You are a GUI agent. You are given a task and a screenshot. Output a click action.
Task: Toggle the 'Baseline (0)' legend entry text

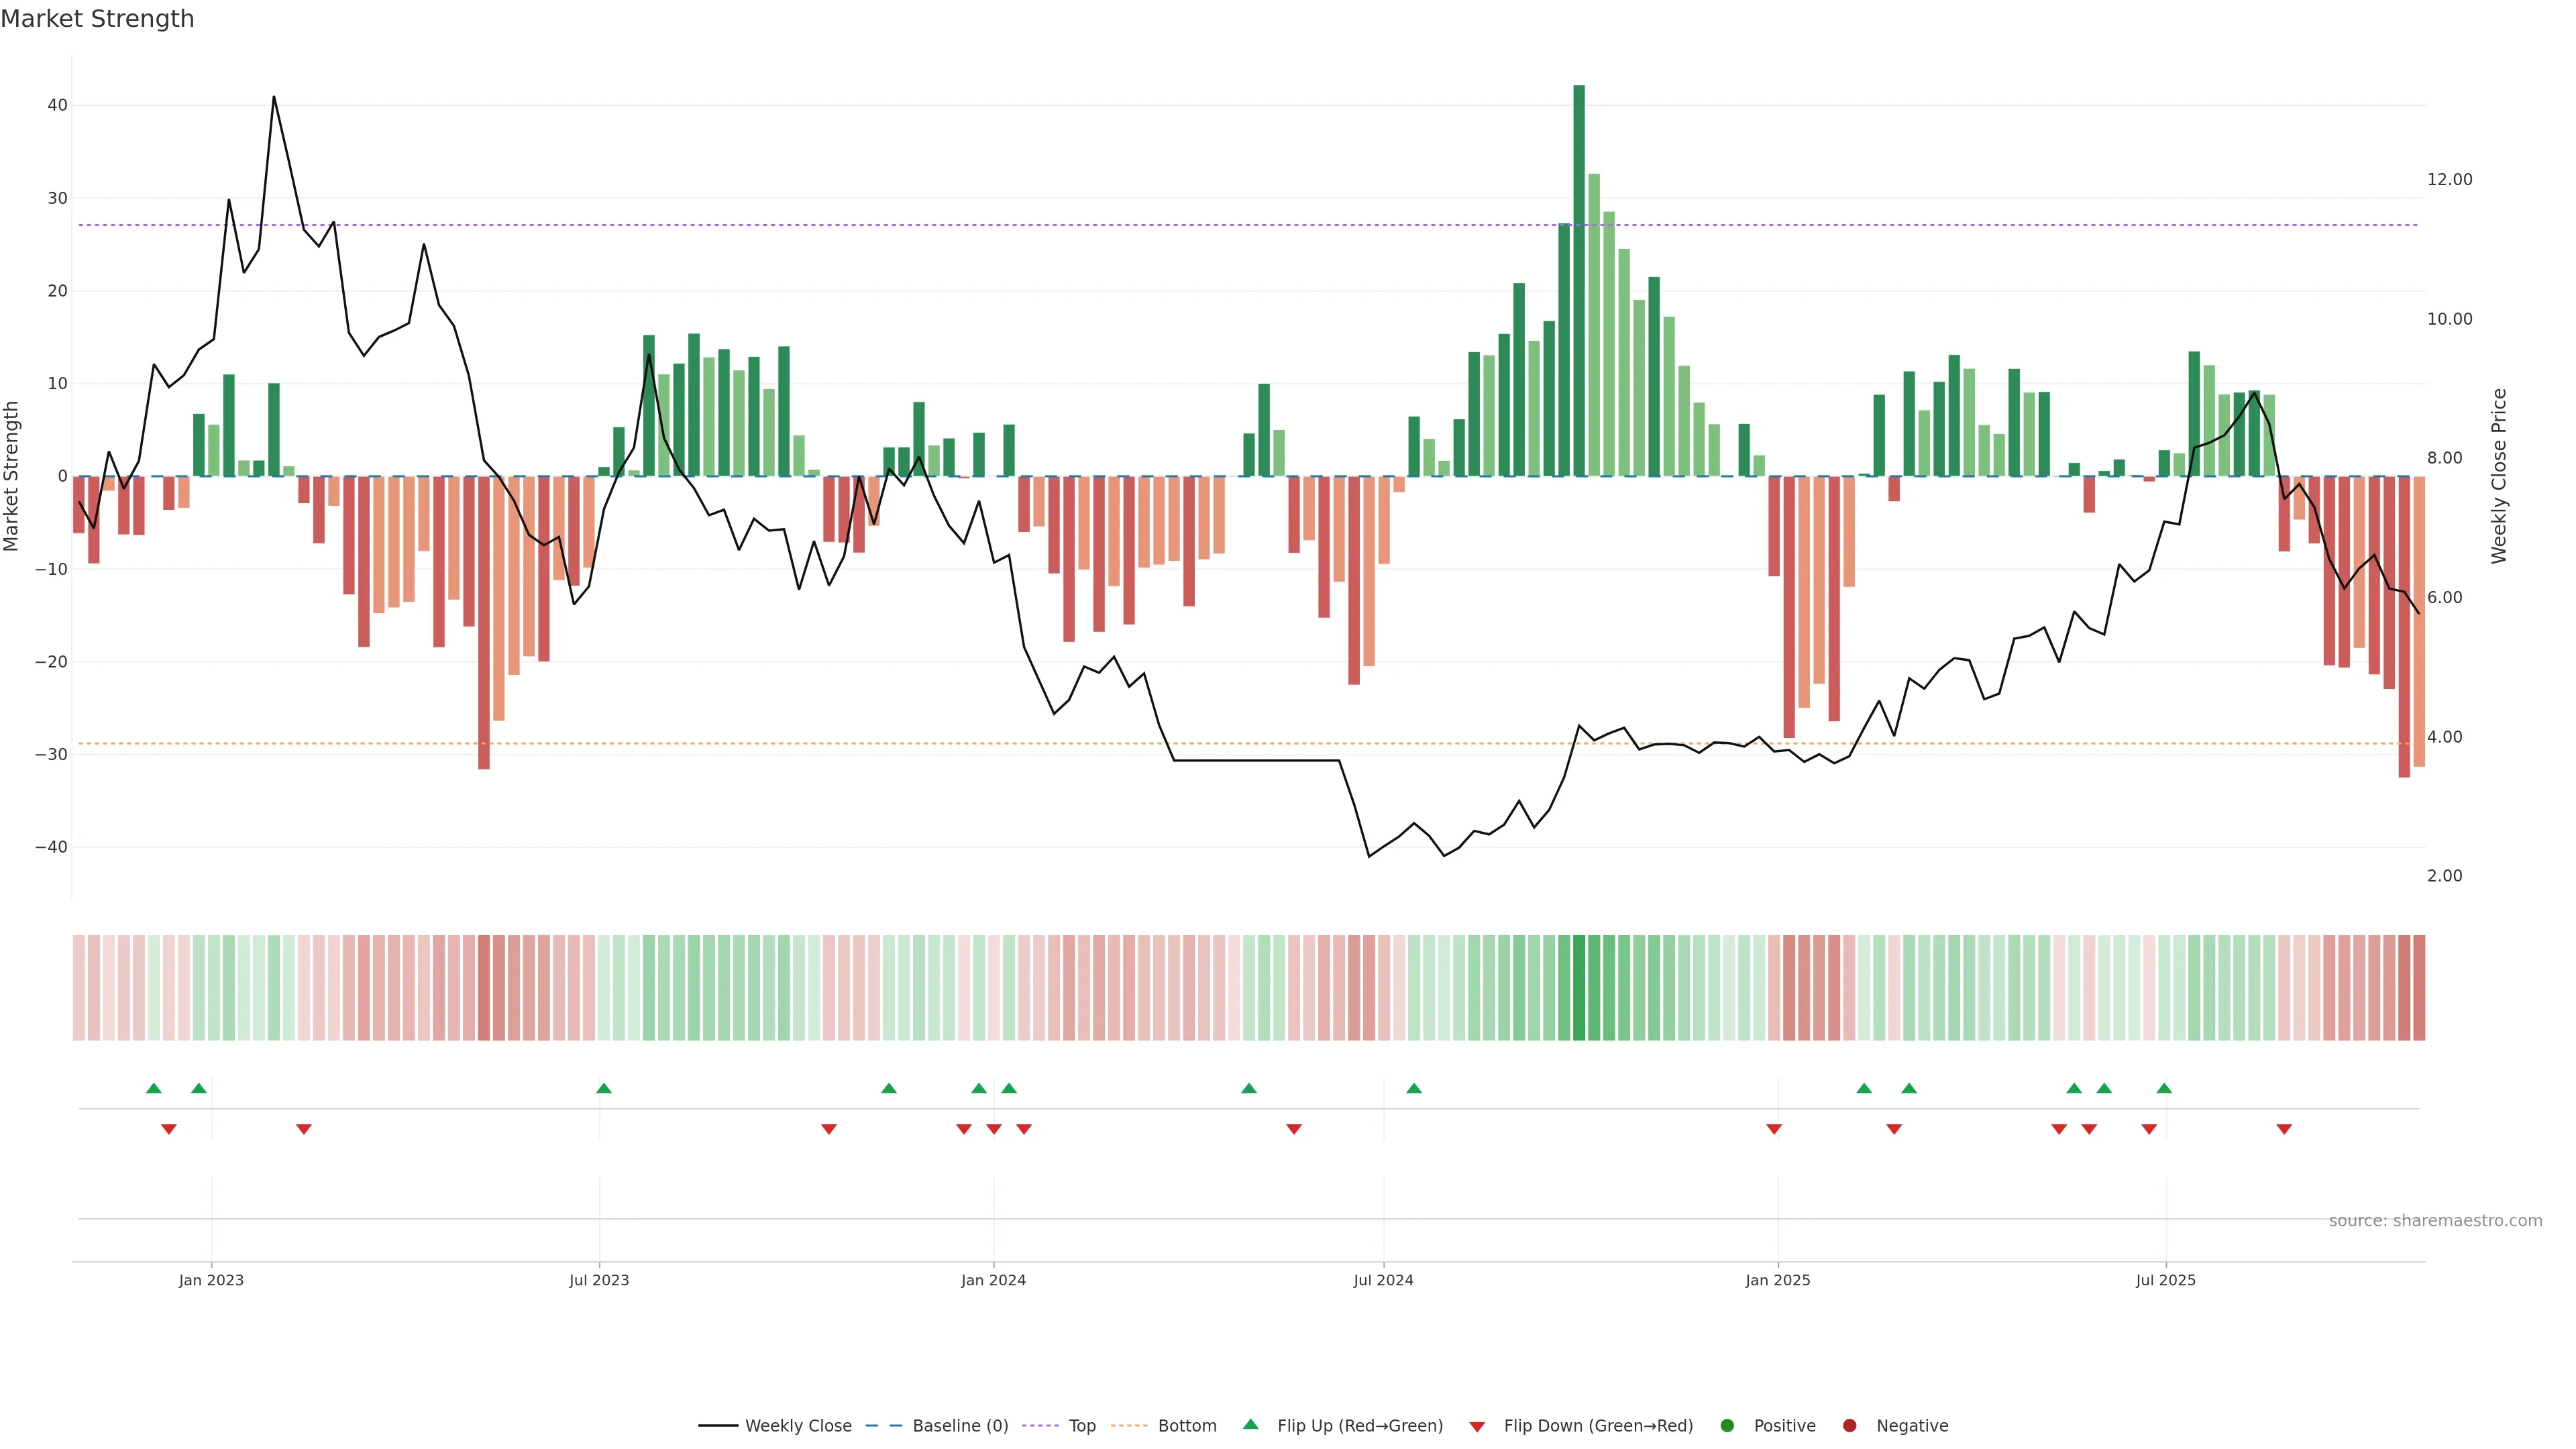coord(960,1426)
